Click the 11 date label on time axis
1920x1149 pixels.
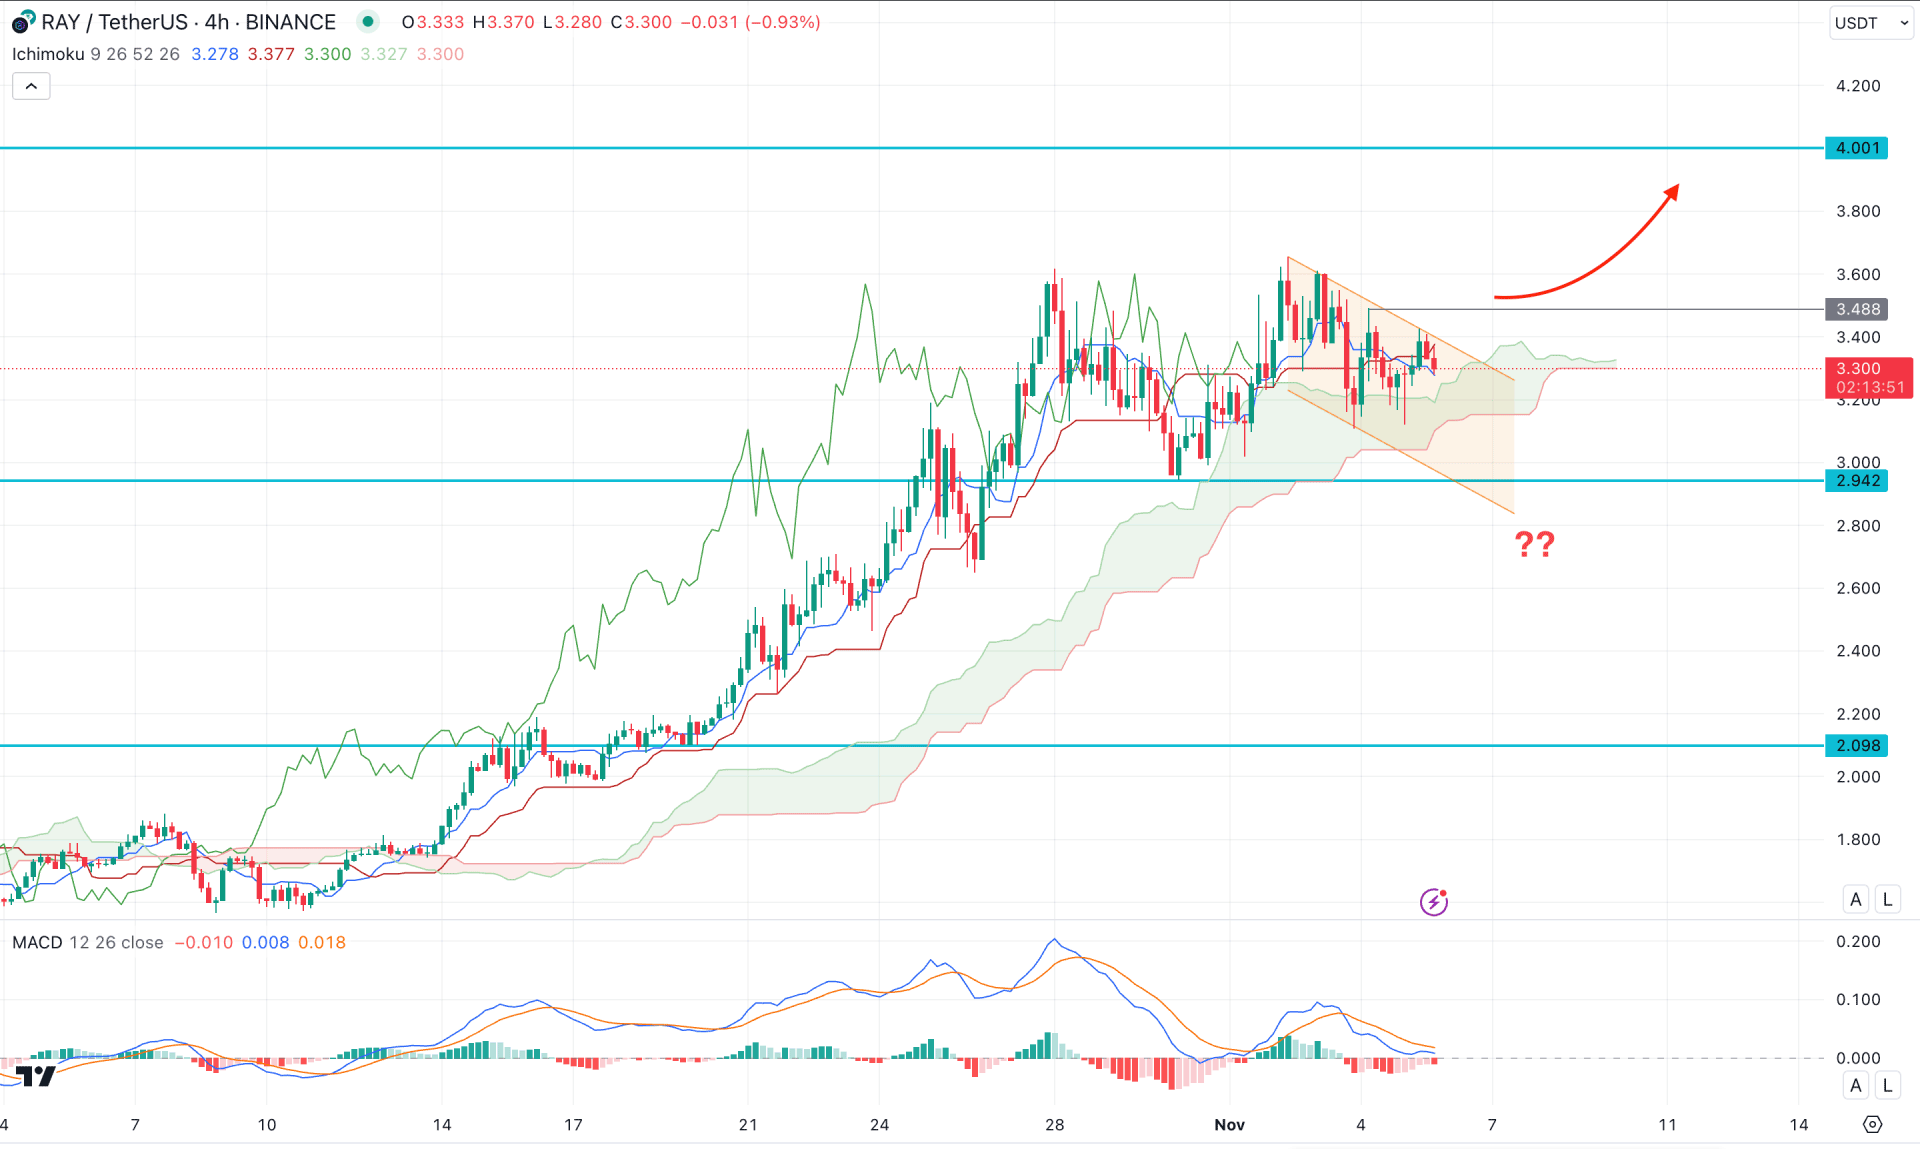pyautogui.click(x=1667, y=1125)
